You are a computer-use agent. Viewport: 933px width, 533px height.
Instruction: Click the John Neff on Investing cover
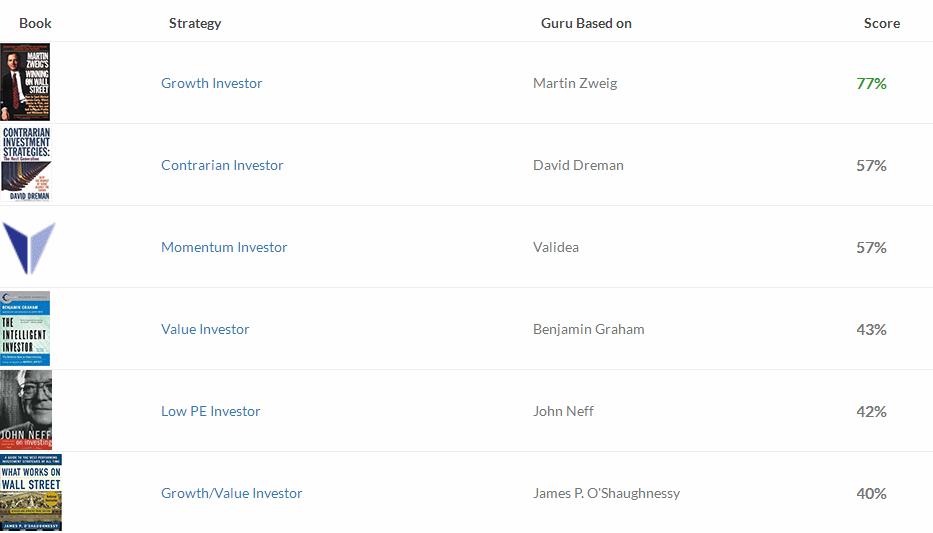[x=26, y=410]
